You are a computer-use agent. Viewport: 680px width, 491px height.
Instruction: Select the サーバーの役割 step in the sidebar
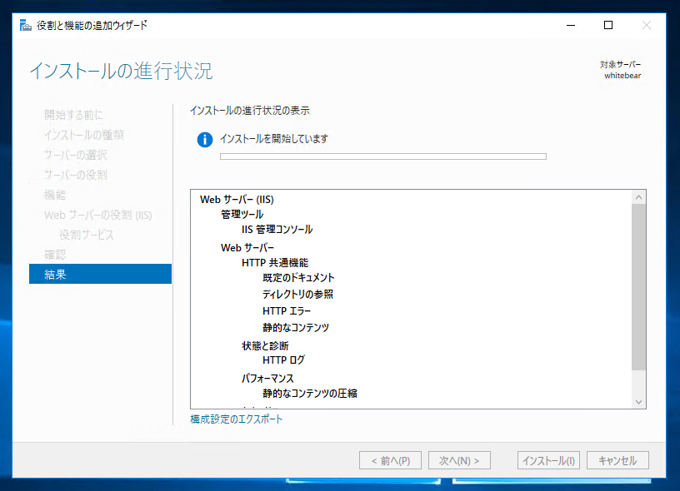click(75, 175)
